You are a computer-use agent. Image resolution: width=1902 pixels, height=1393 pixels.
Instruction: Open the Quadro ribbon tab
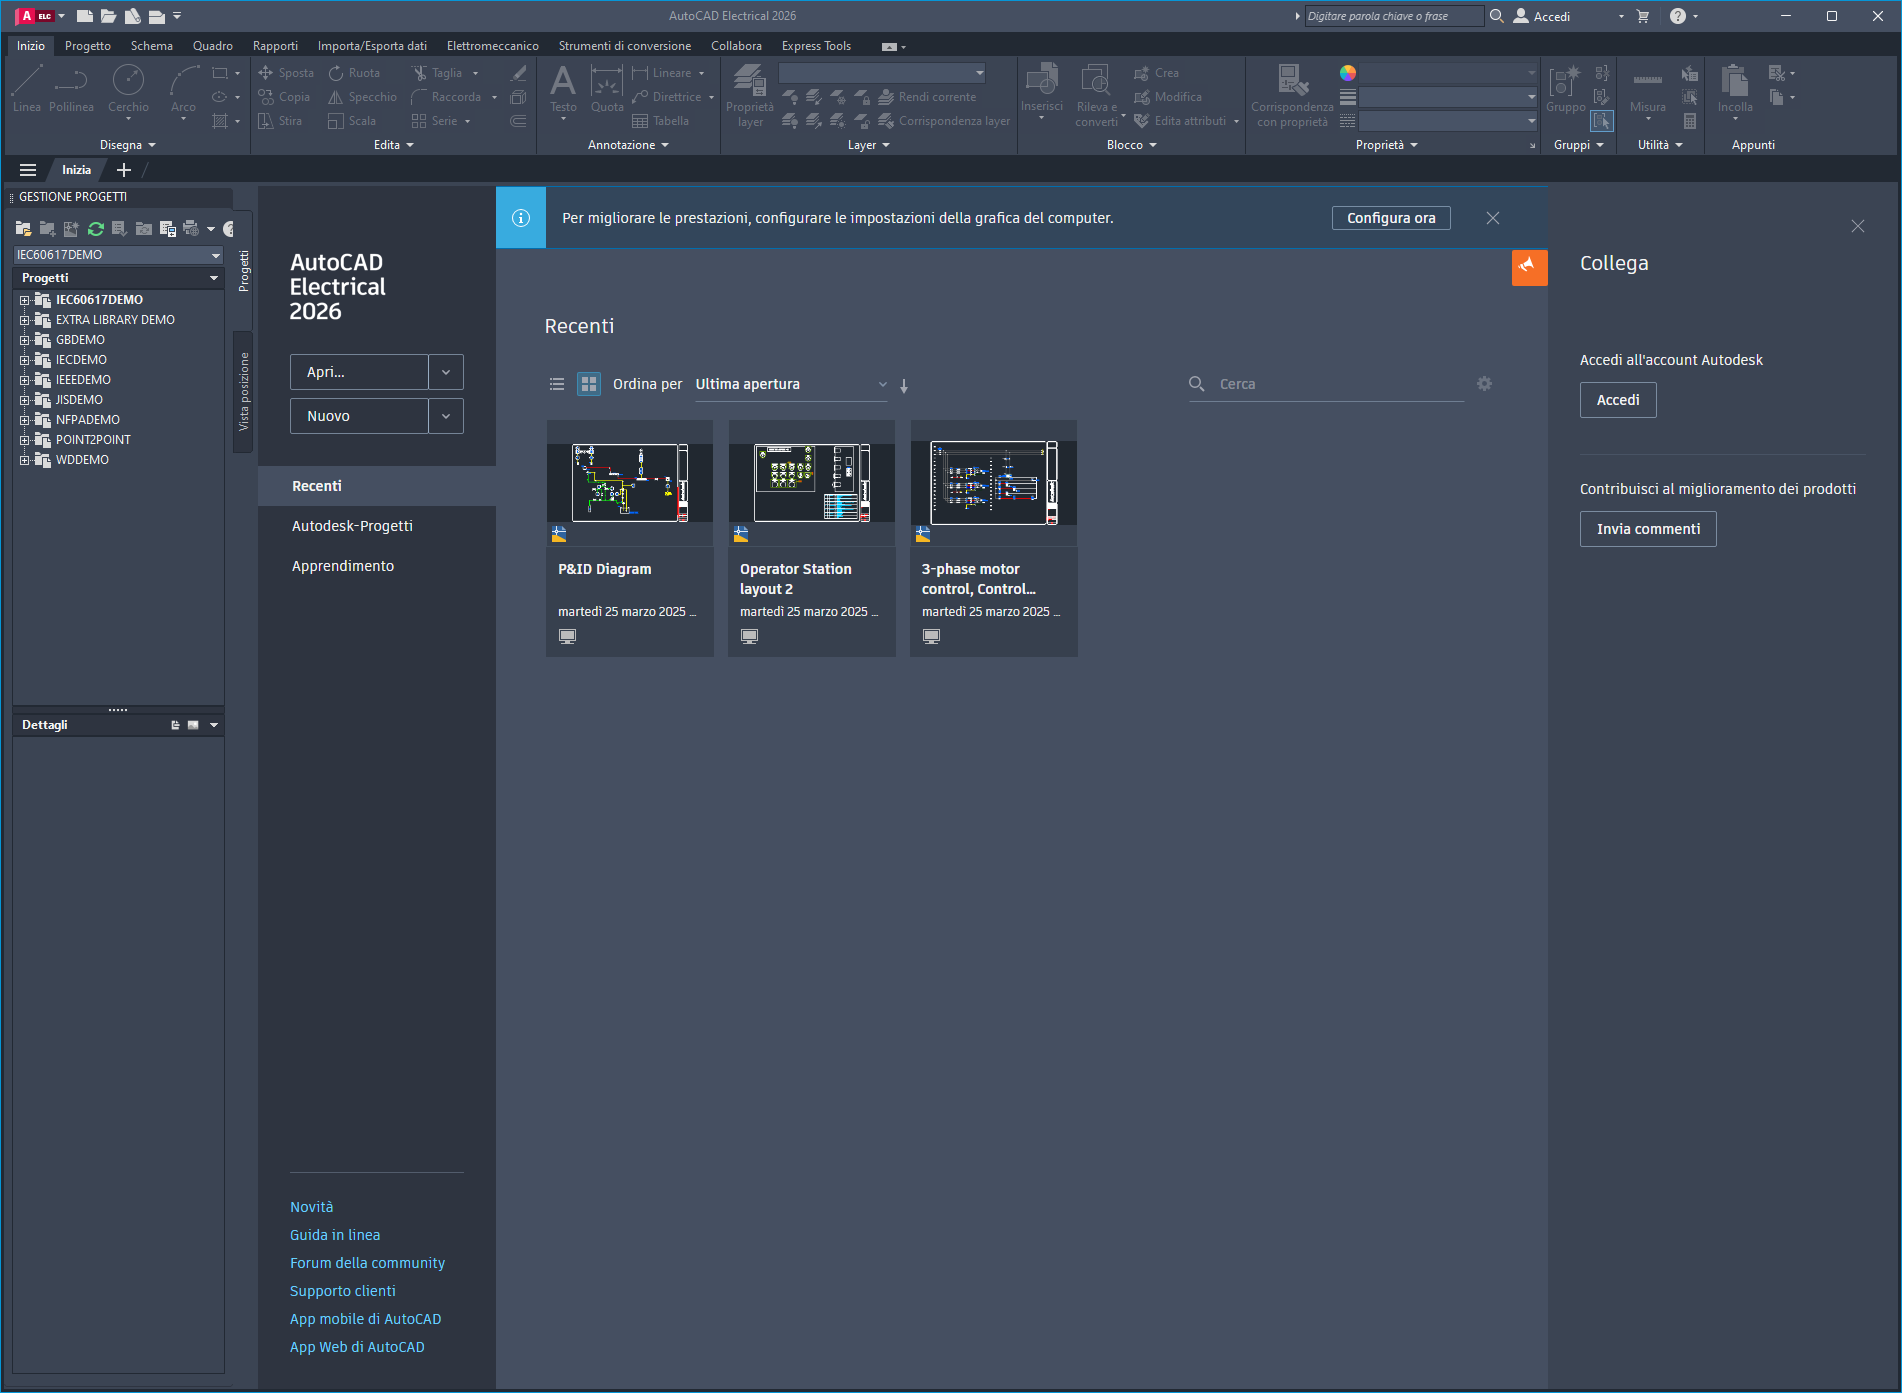point(213,46)
